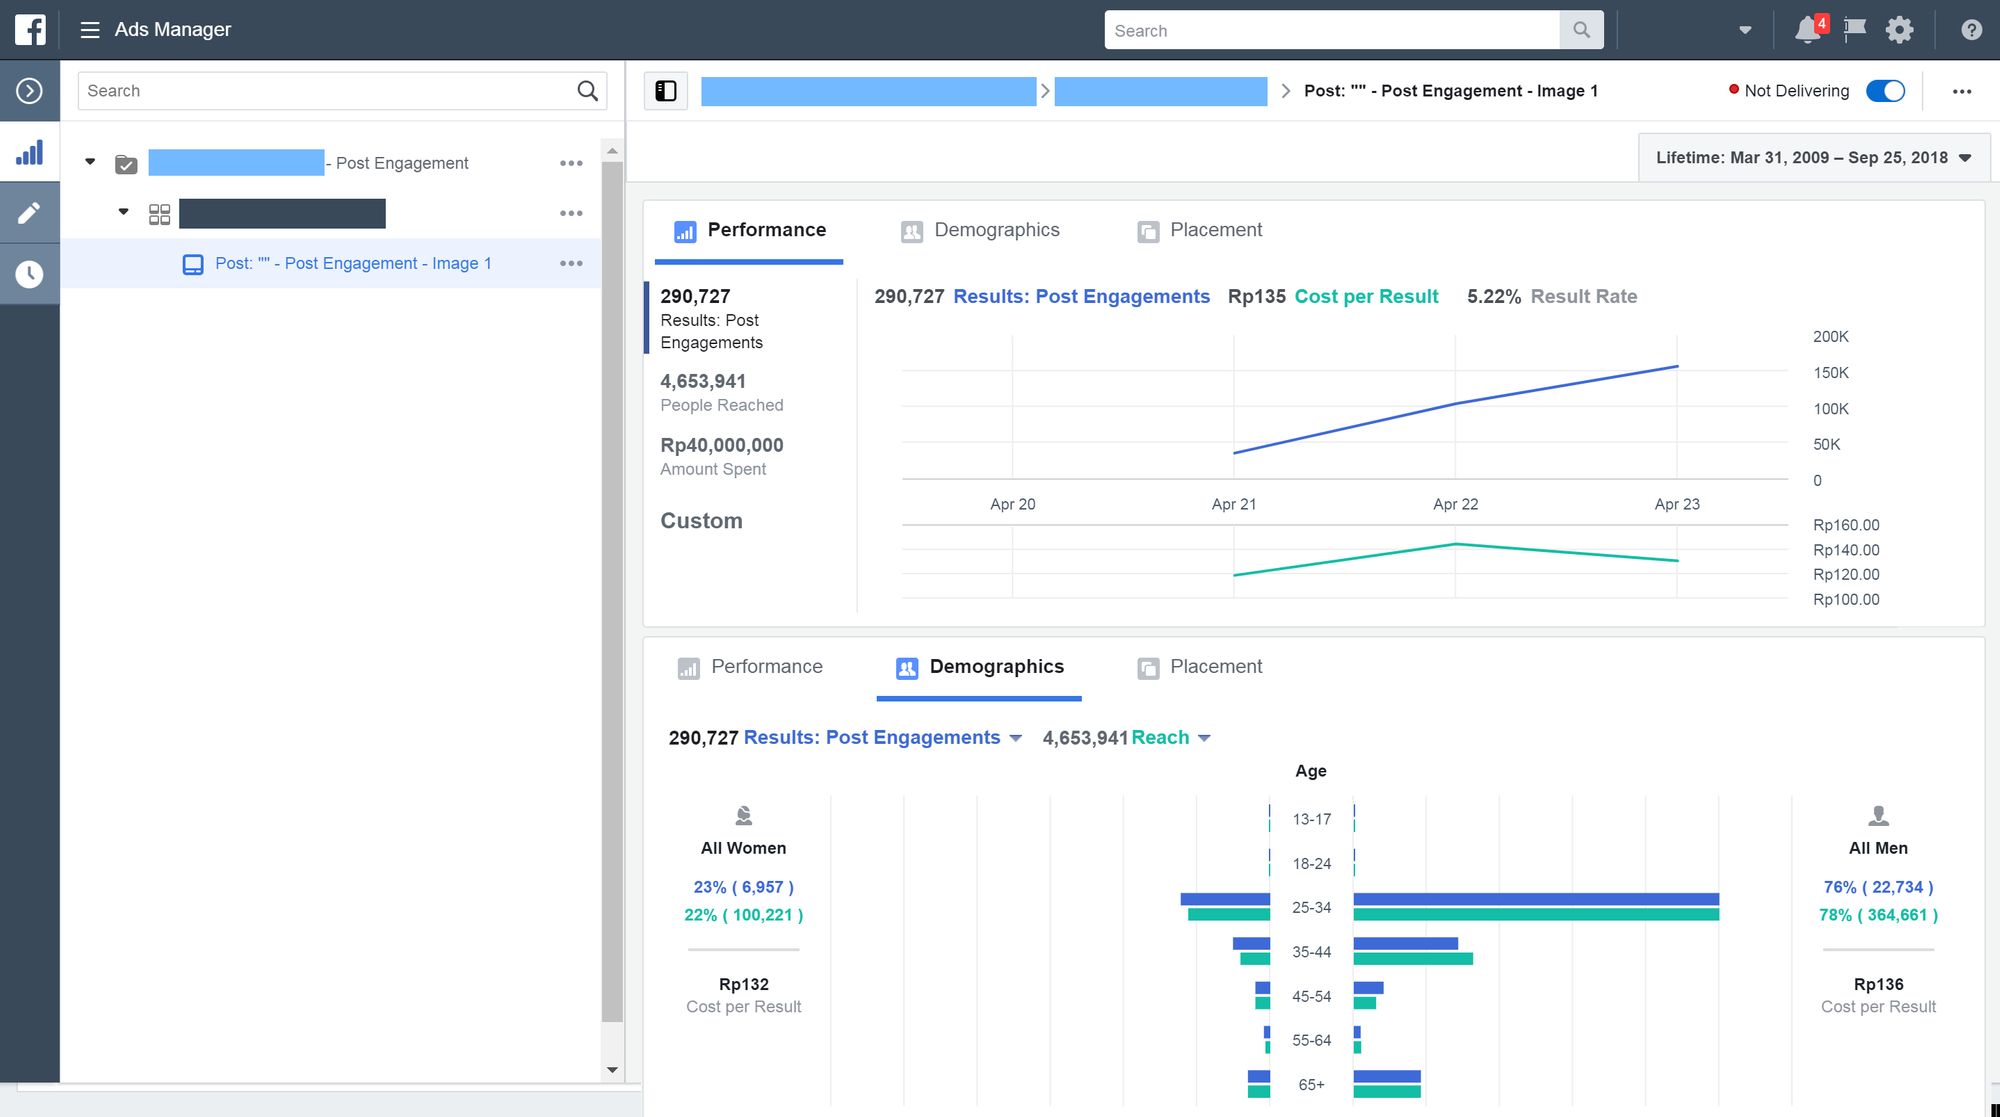Toggle the side panel layout icon

(666, 91)
